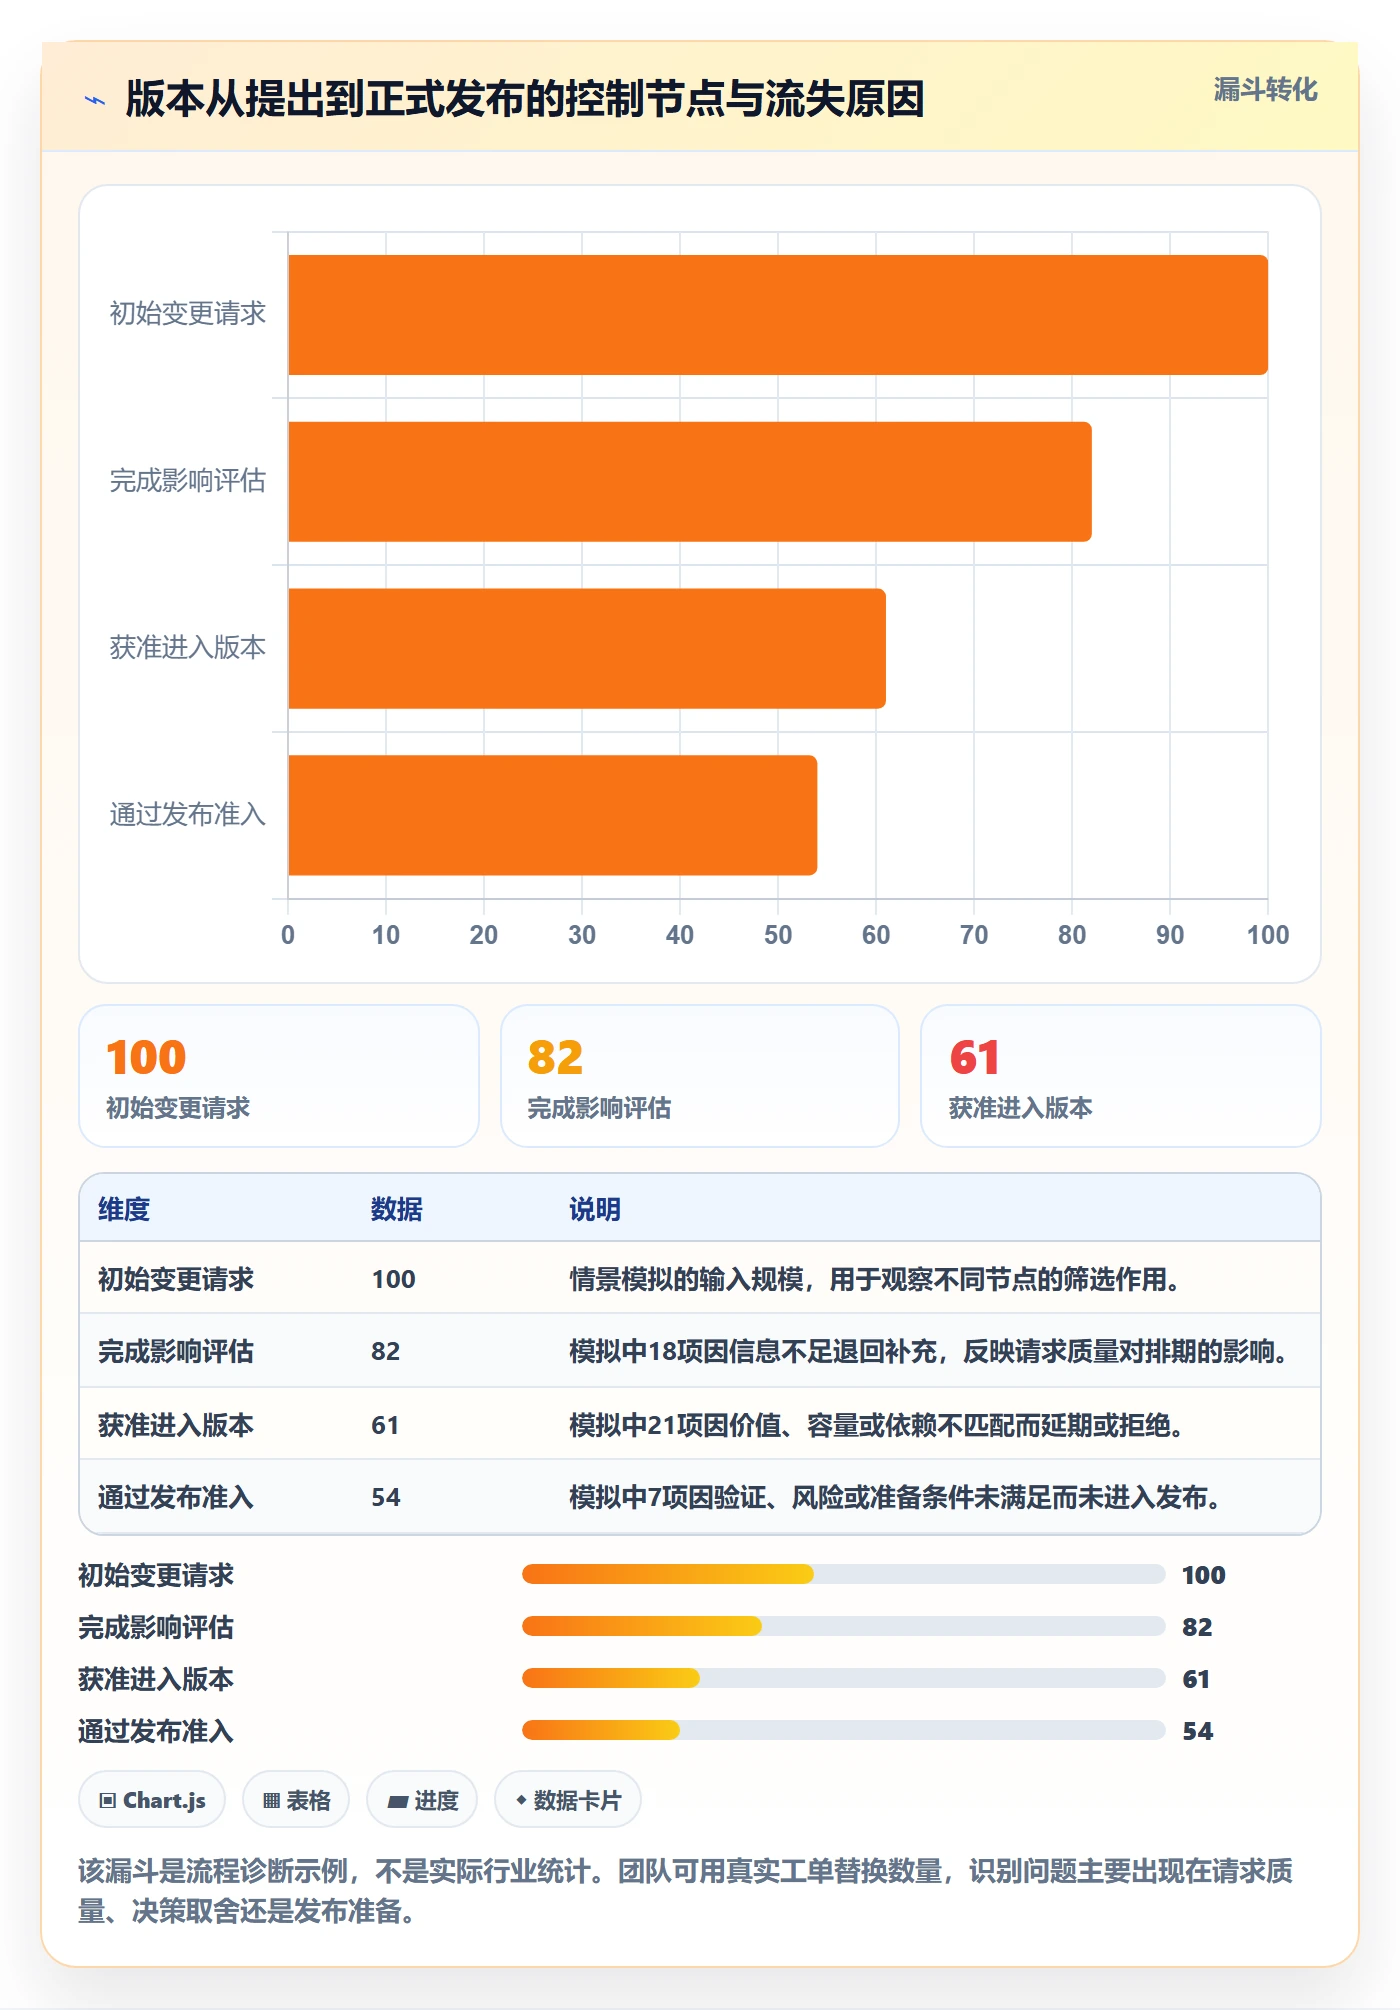Click the description starting 模拟中7项
The height and width of the screenshot is (2010, 1400).
coord(896,1497)
